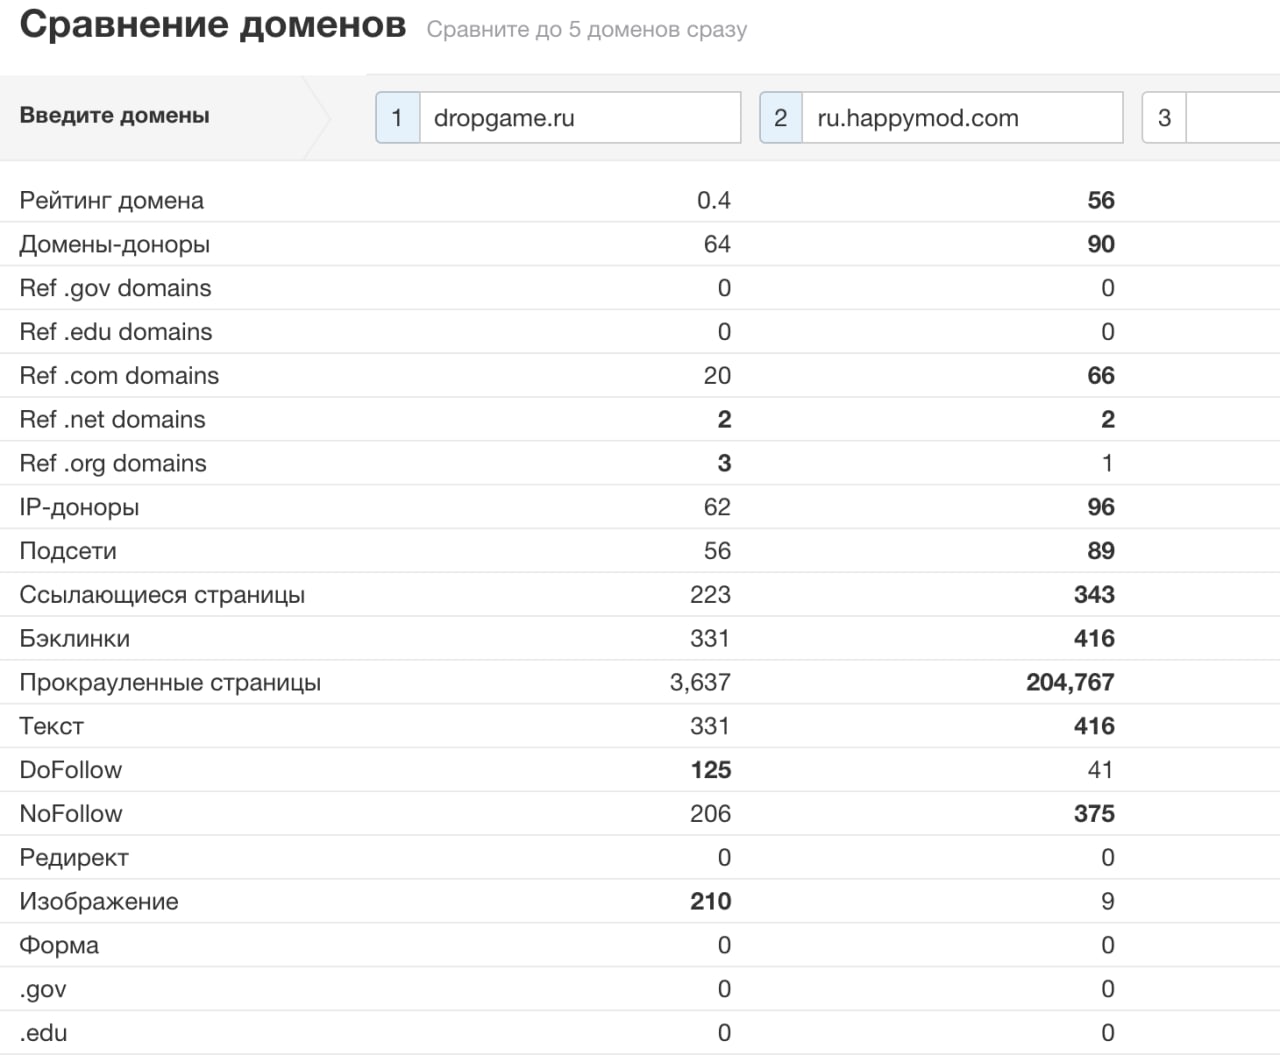Viewport: 1280px width, 1062px height.
Task: Click the '.gov' row label
Action: [43, 990]
